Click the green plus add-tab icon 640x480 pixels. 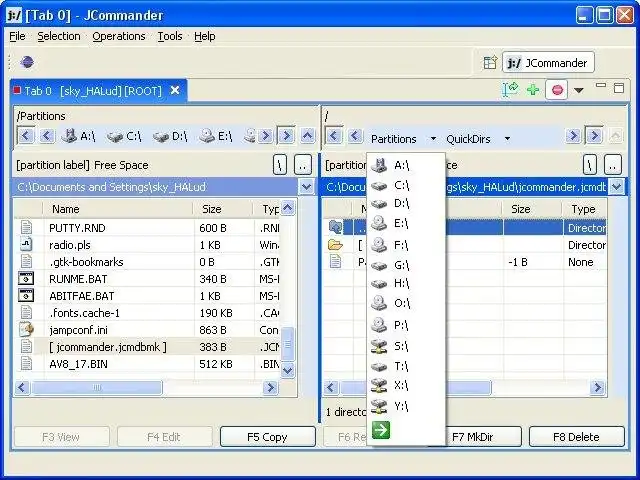[533, 89]
